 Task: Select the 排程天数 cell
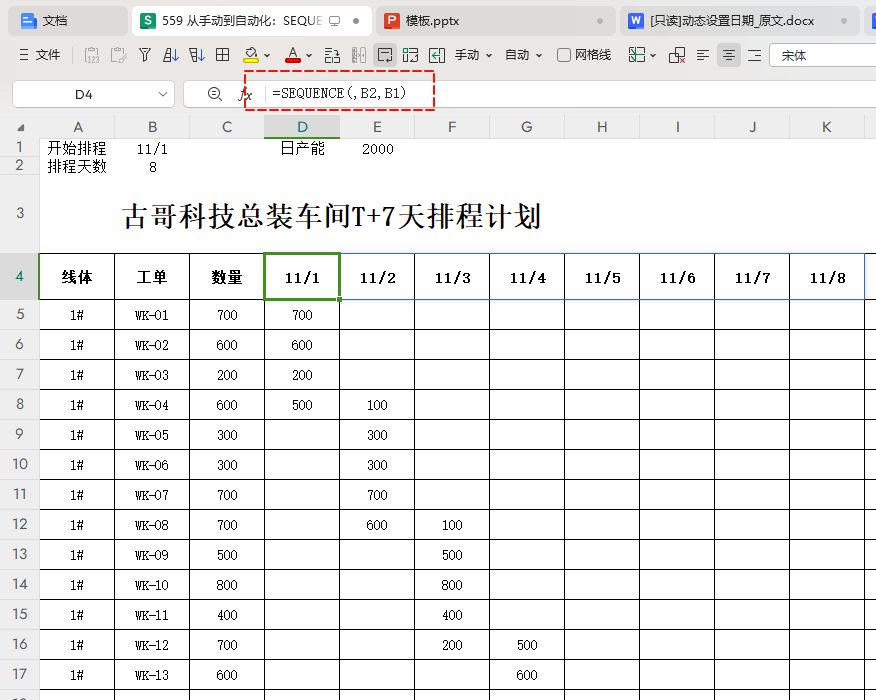pos(77,166)
